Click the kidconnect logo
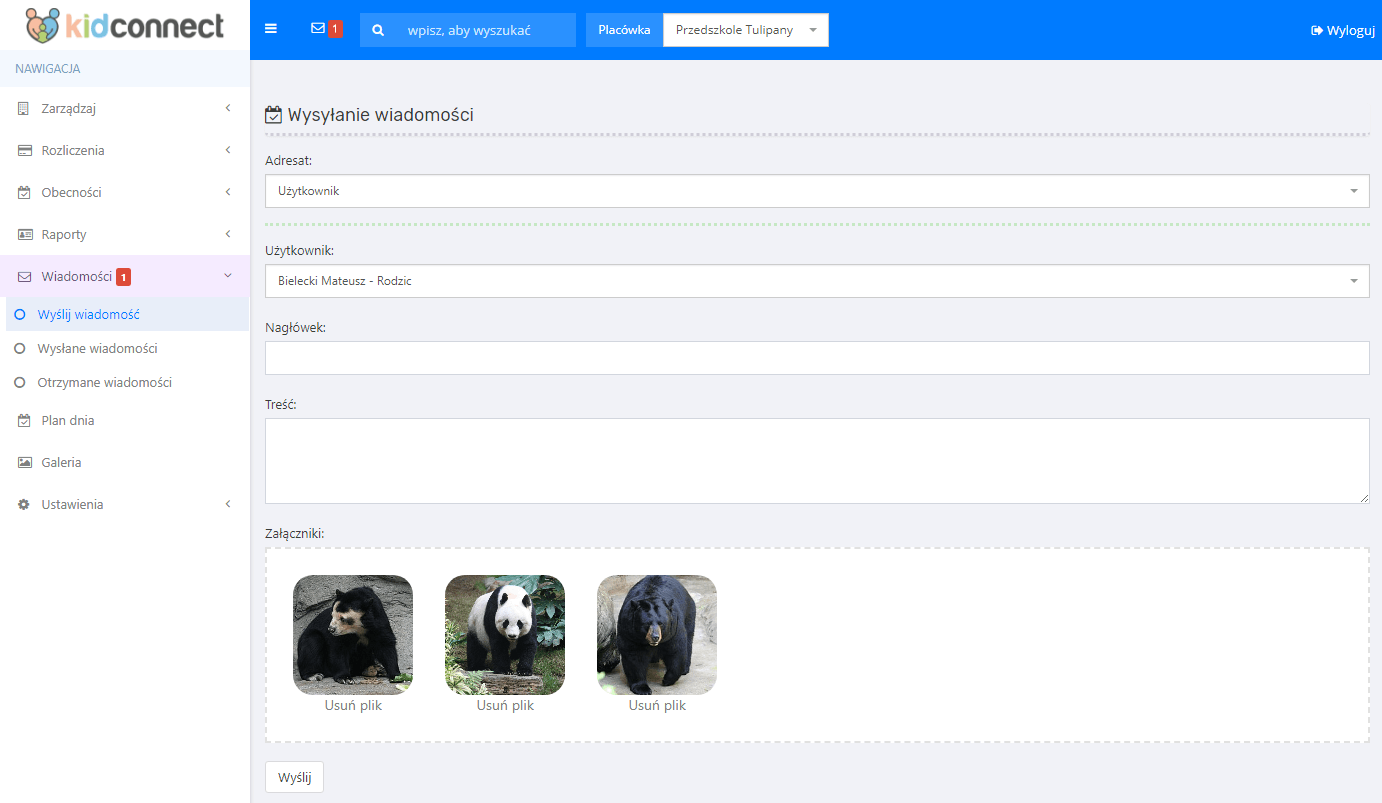1382x803 pixels. [x=125, y=25]
